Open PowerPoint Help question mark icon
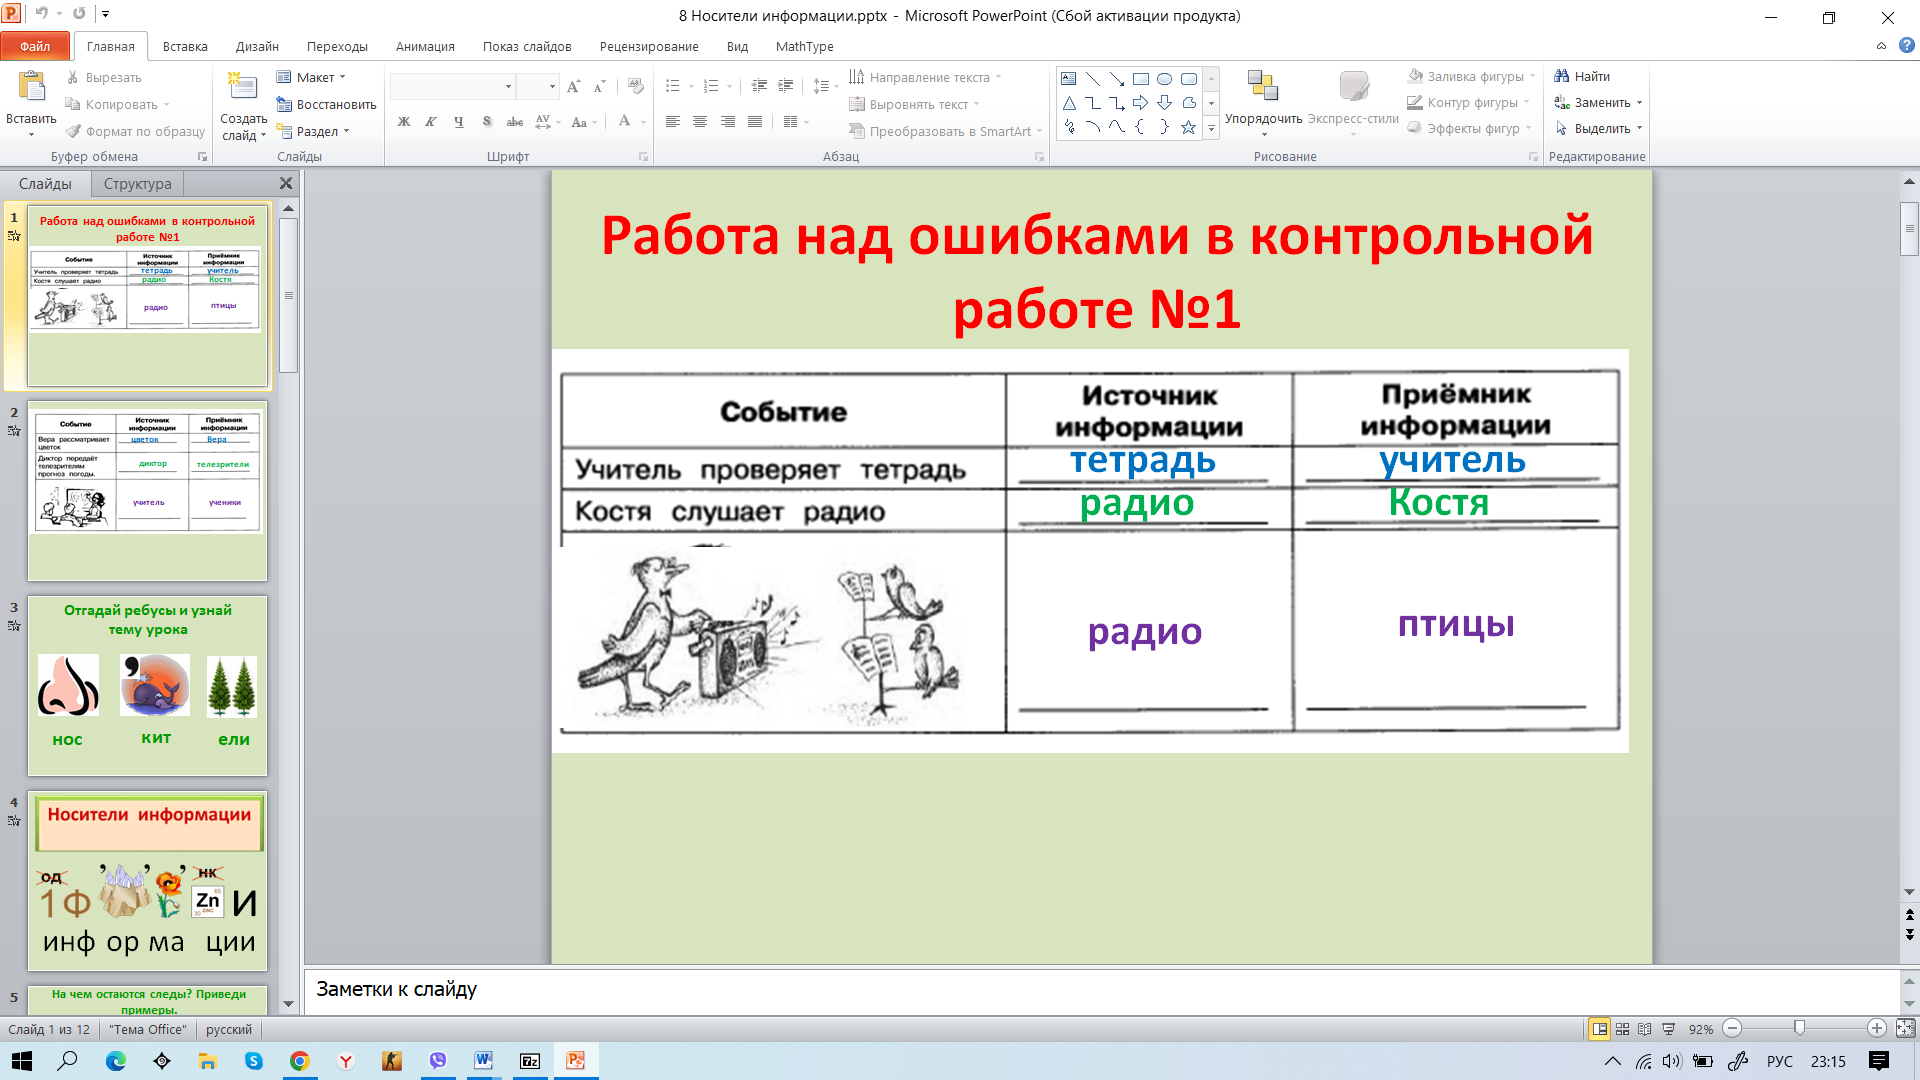Viewport: 1920px width, 1080px height. pyautogui.click(x=1906, y=46)
